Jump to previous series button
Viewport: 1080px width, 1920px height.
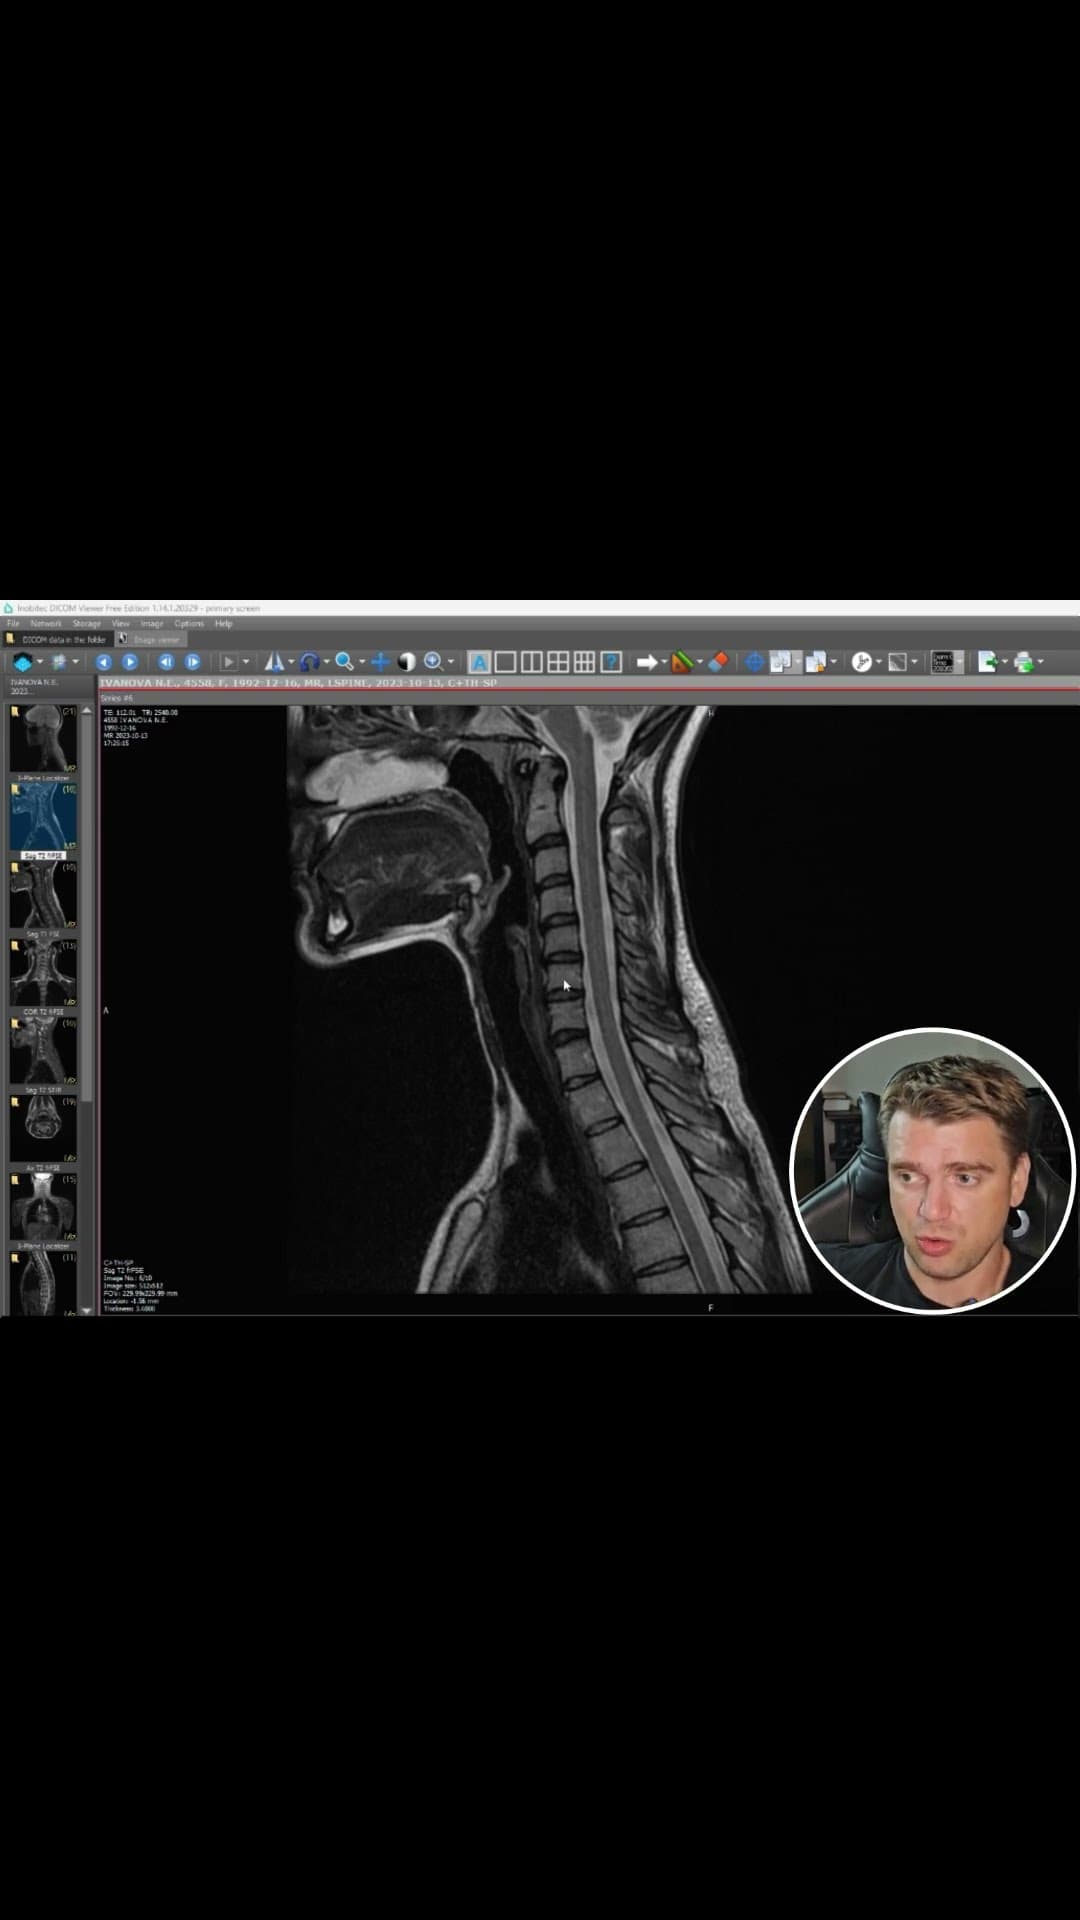click(166, 662)
